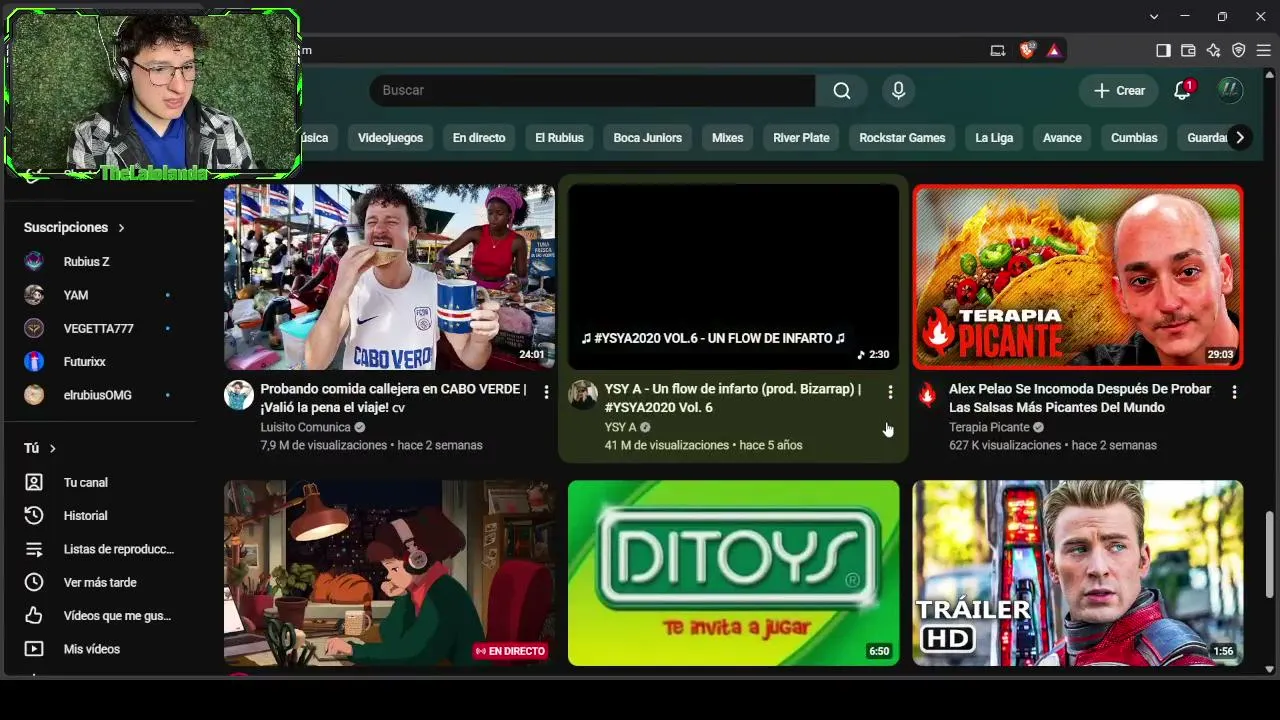
Task: Click the YSY A channel avatar
Action: [583, 395]
